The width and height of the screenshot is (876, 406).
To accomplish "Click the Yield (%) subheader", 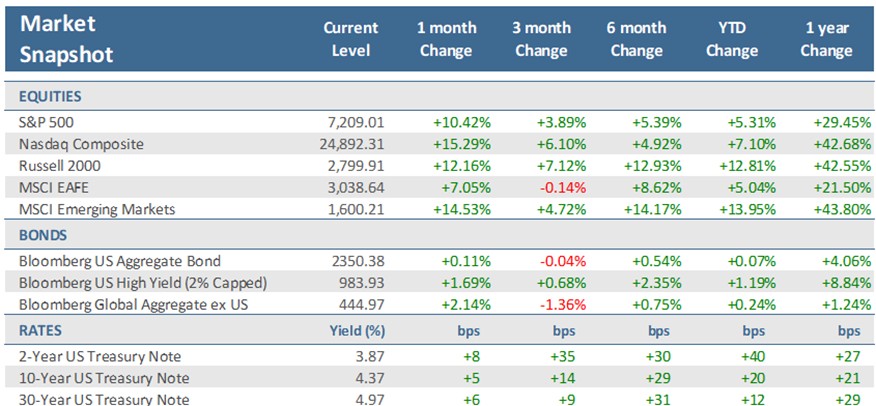I will tap(358, 331).
